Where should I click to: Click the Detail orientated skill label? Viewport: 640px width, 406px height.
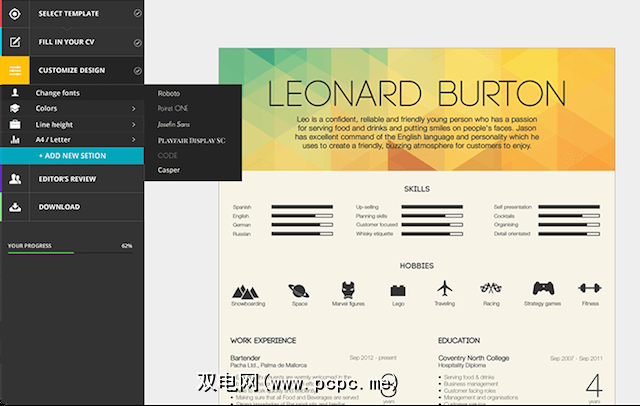[512, 234]
